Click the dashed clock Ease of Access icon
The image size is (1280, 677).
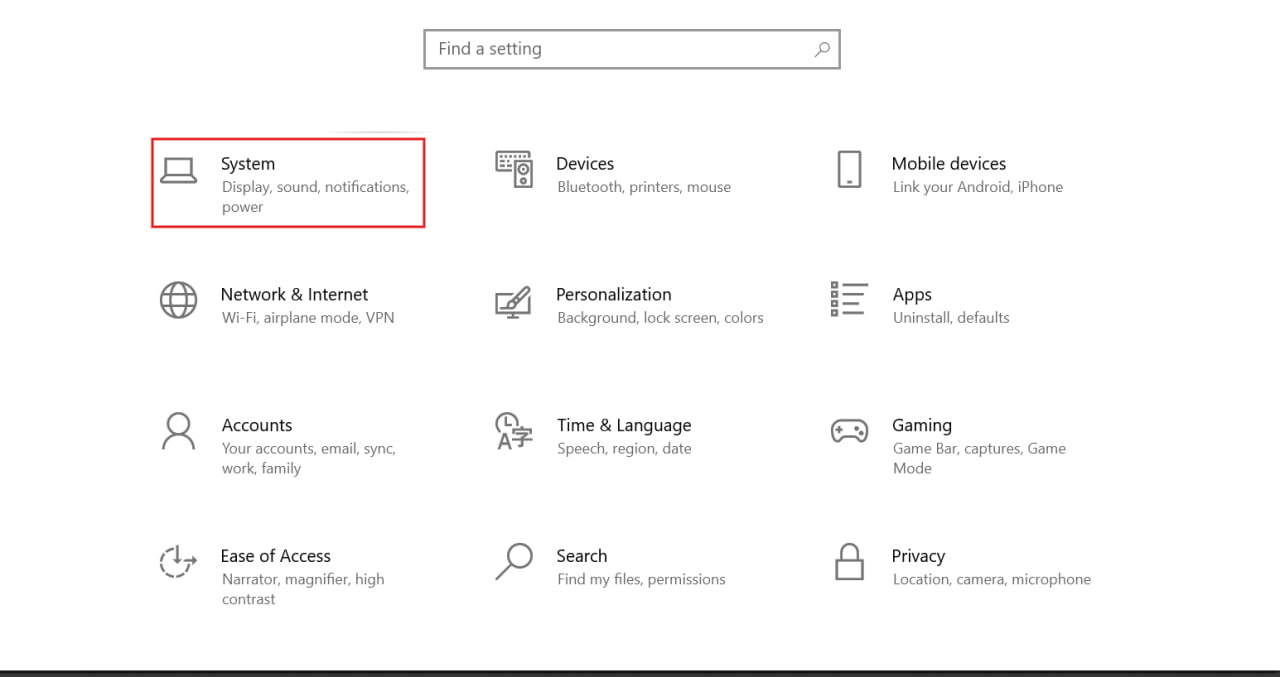click(x=179, y=562)
